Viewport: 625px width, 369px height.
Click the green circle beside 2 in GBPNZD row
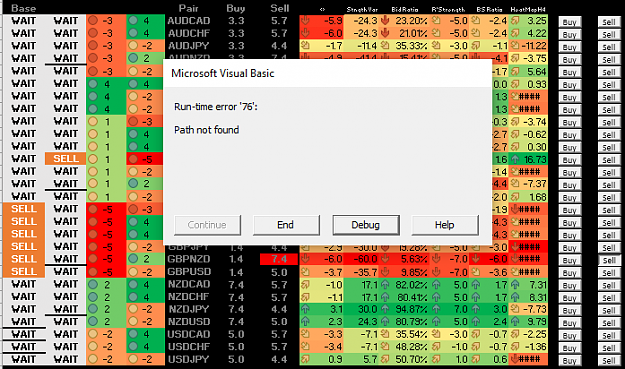tap(133, 259)
